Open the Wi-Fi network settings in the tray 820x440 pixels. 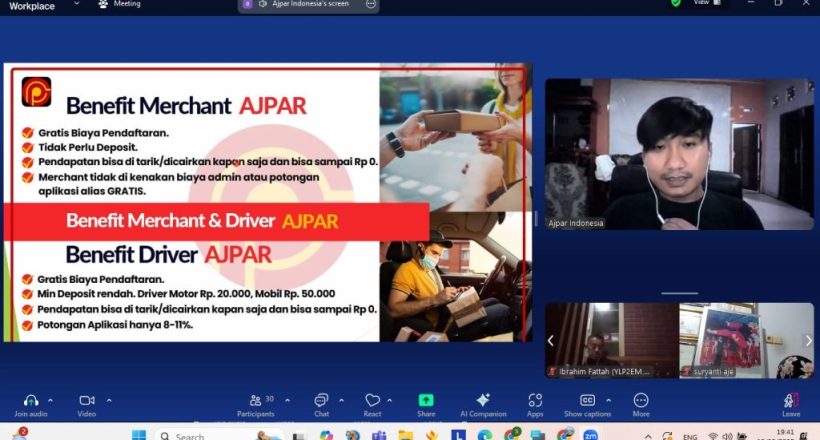pos(713,436)
